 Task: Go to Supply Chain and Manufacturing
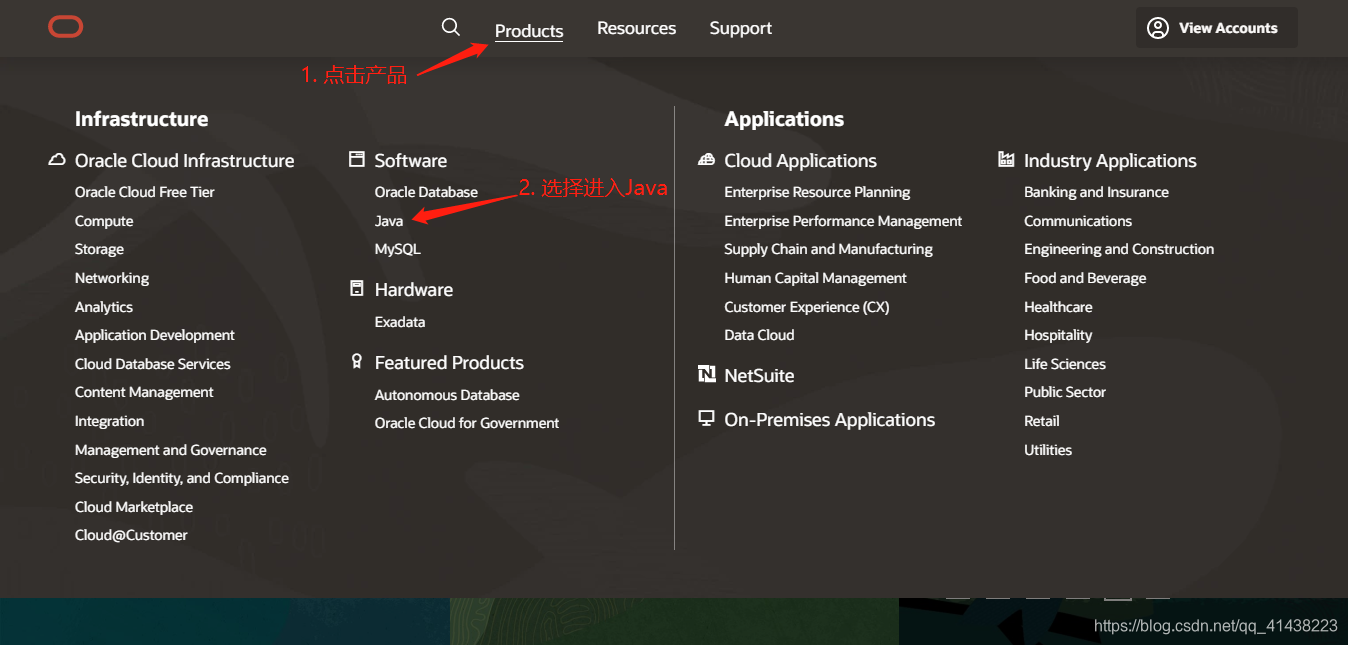coord(829,249)
